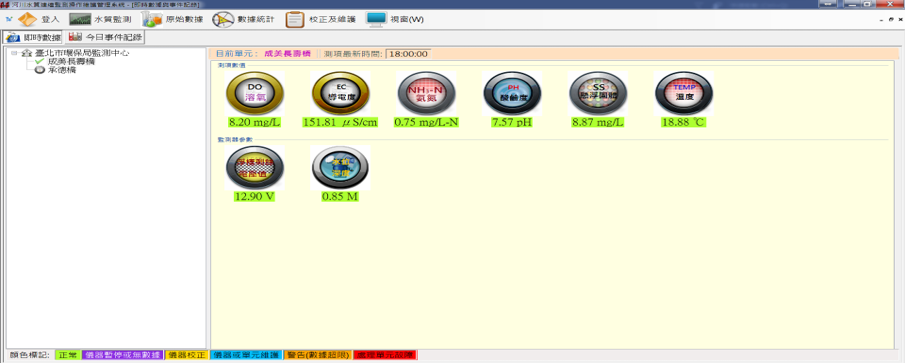Viewport: 905px width, 363px height.
Task: Select the water depth gauge icon
Action: point(341,168)
